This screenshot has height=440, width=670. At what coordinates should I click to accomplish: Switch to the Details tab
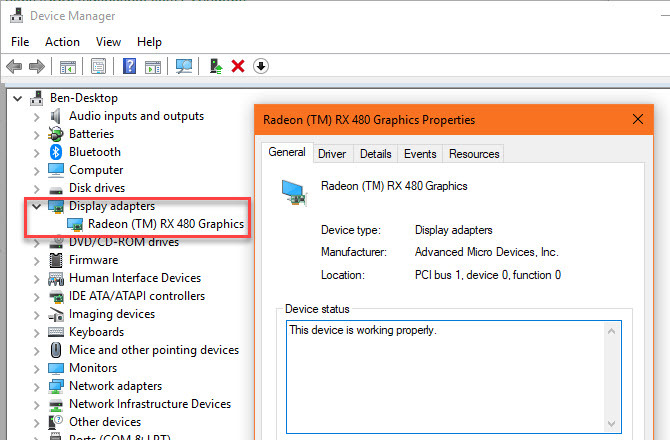coord(376,154)
